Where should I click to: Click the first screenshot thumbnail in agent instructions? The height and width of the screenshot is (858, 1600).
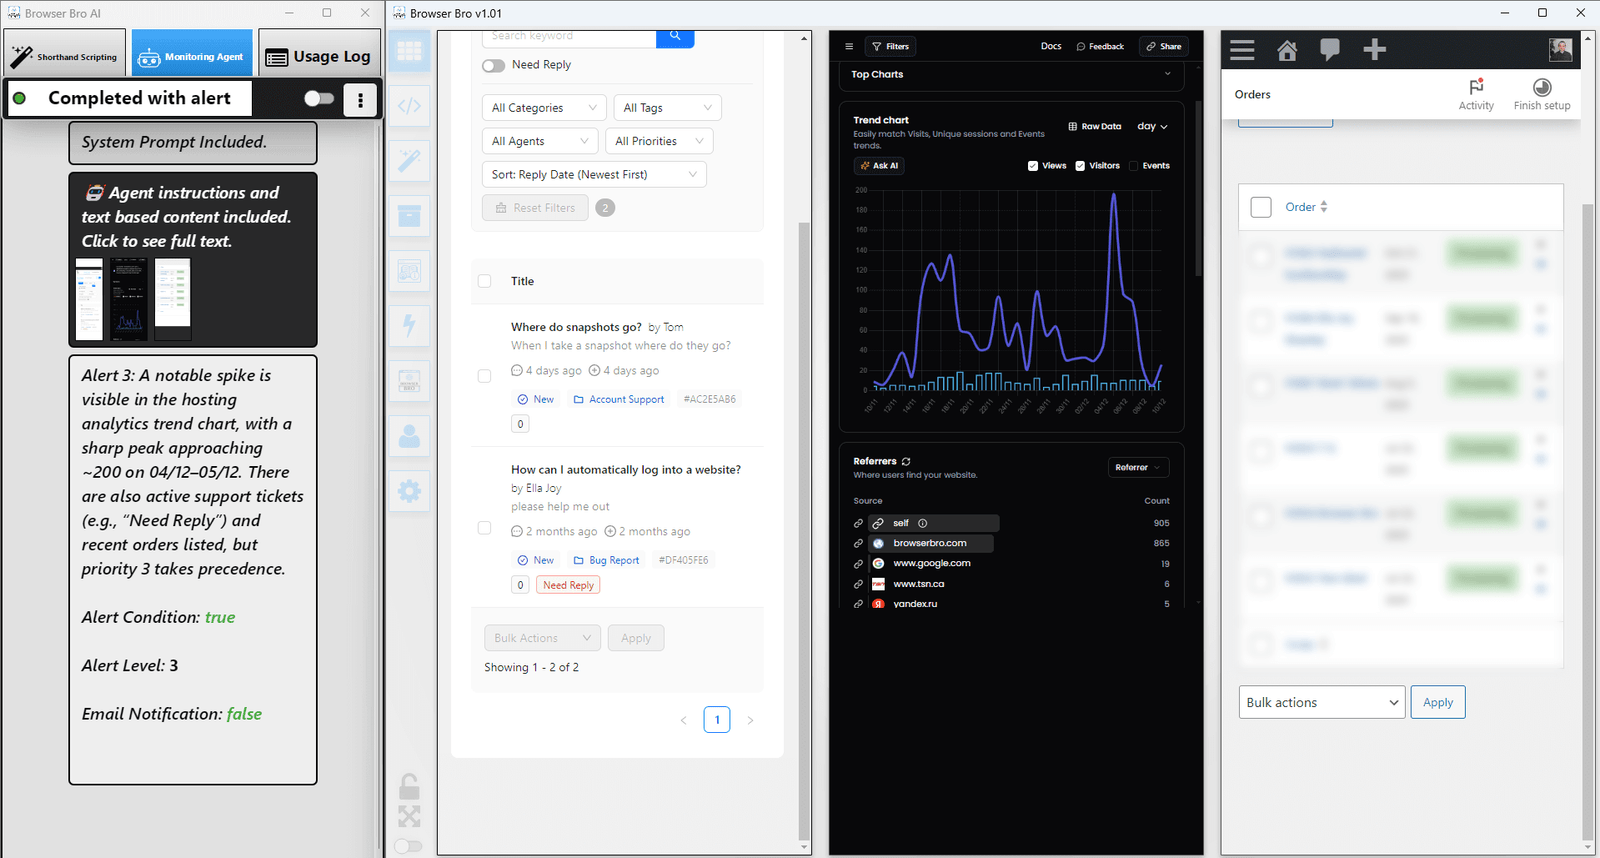pyautogui.click(x=89, y=299)
